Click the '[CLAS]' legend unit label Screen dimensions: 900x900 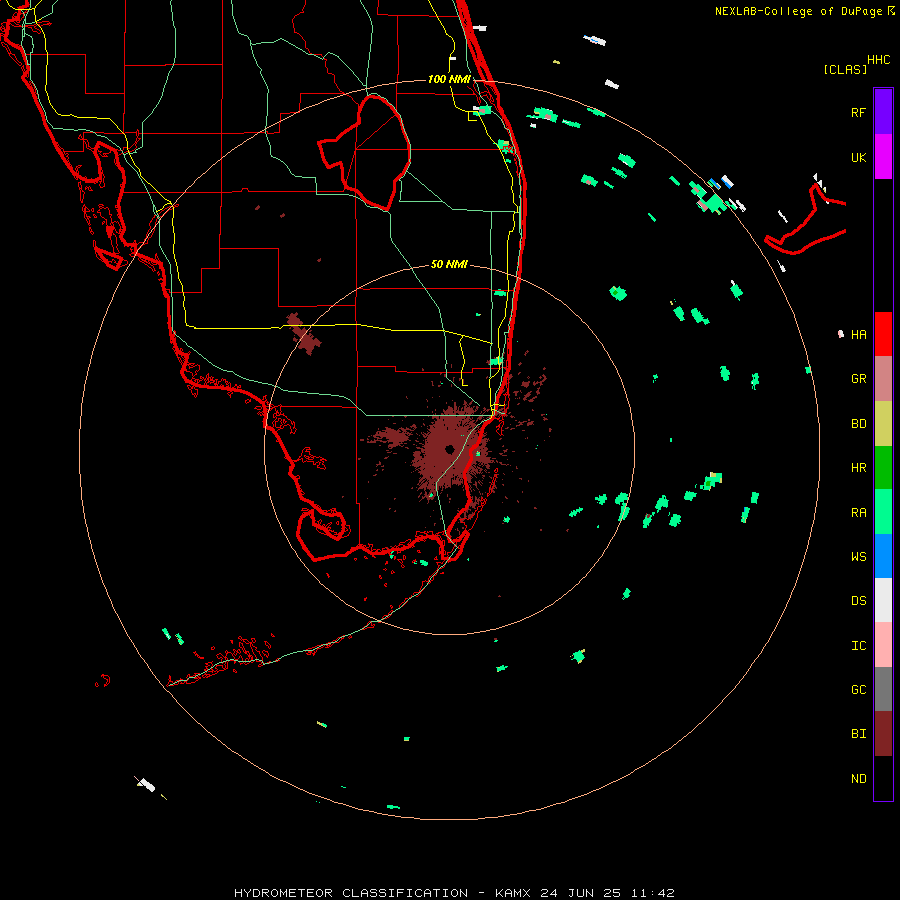845,69
